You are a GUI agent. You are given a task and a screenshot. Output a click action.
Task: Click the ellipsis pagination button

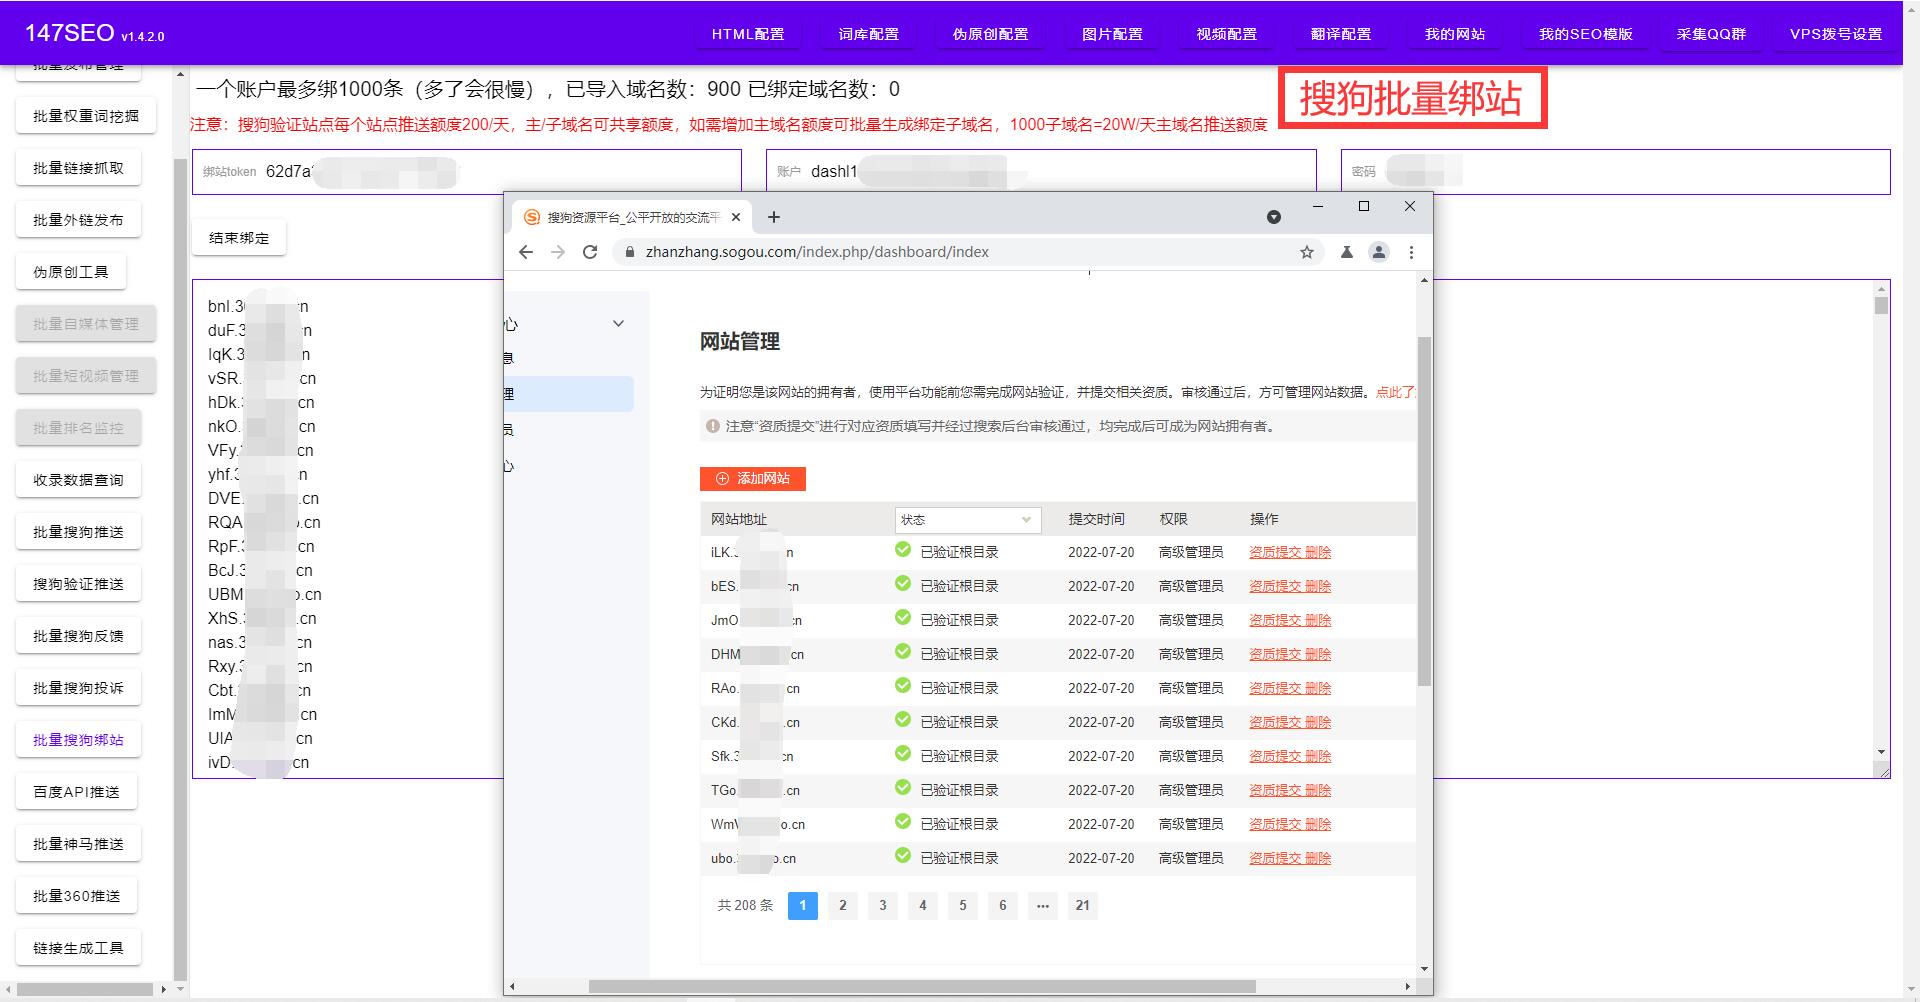[1043, 905]
